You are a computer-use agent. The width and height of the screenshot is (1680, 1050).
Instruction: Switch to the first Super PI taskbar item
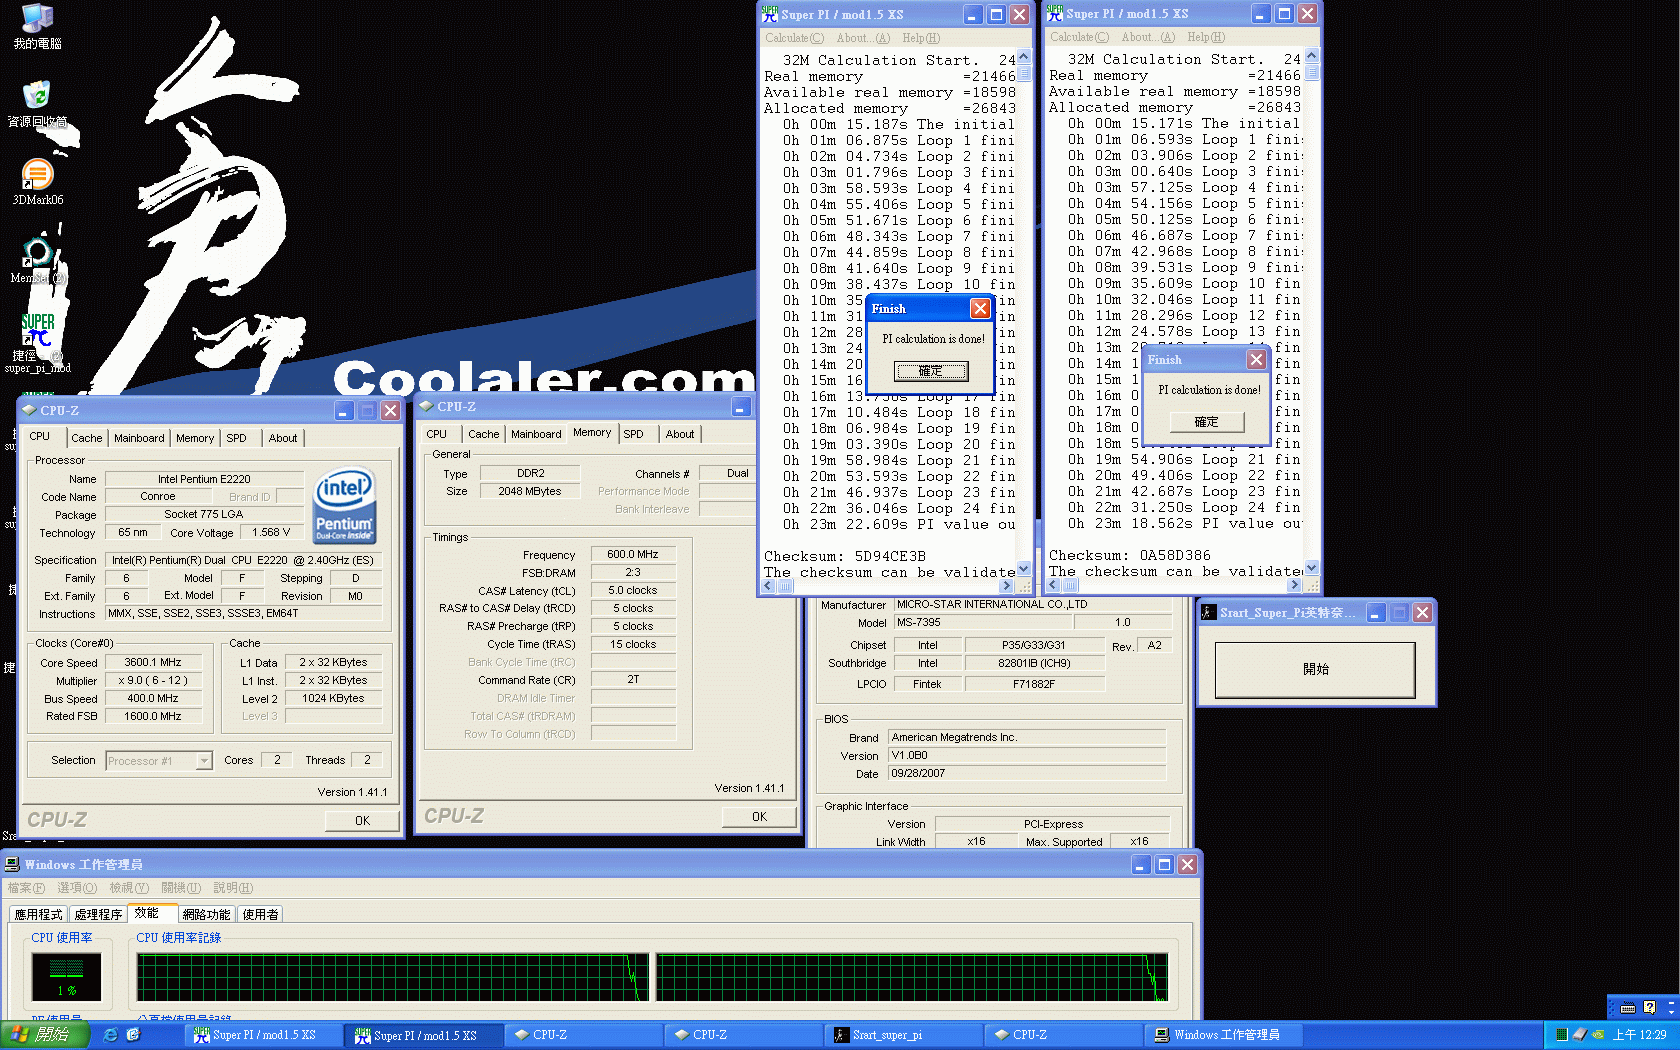(263, 1035)
